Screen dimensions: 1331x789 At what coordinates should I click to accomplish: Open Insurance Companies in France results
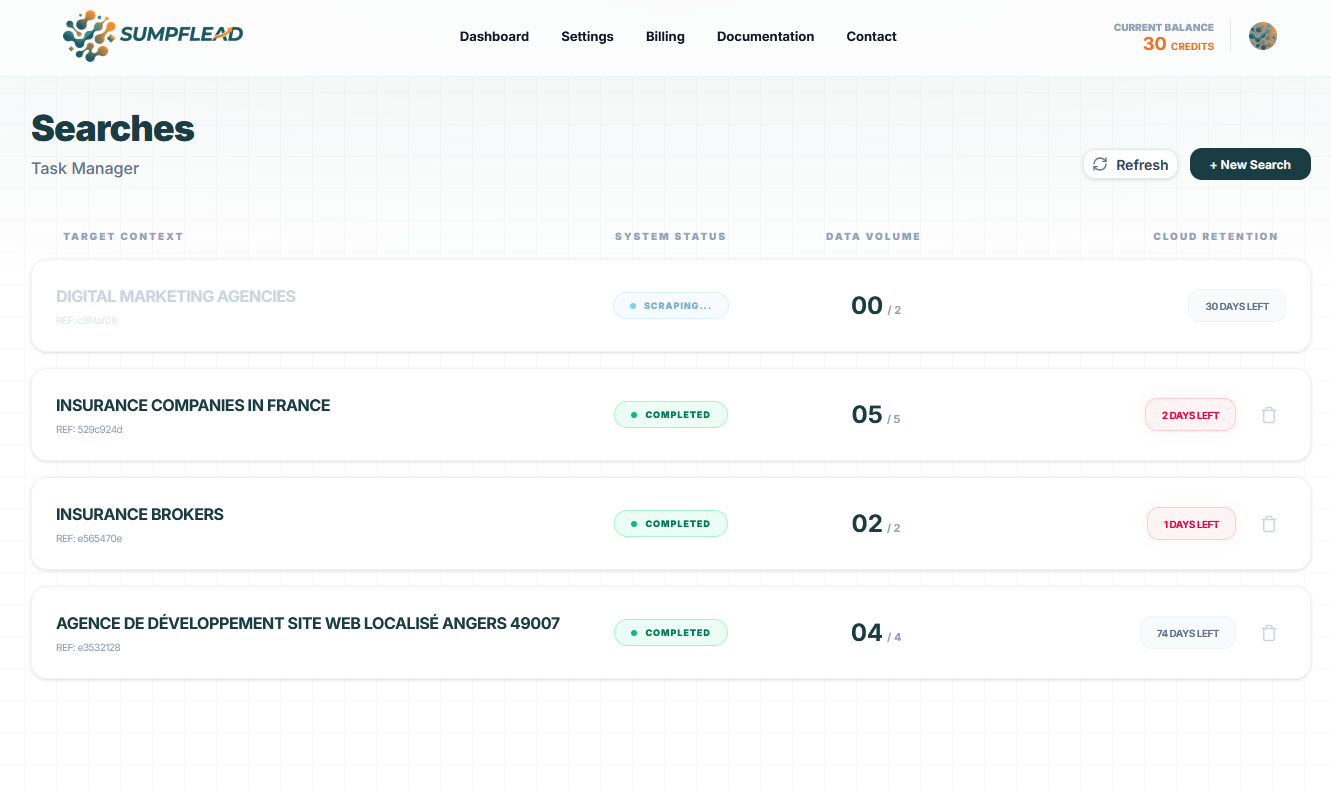coord(671,415)
